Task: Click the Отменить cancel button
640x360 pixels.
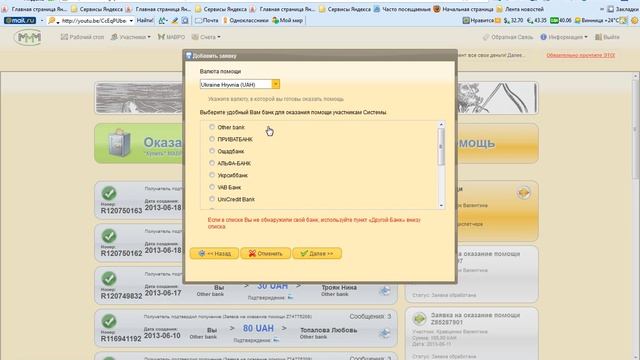Action: pyautogui.click(x=265, y=253)
